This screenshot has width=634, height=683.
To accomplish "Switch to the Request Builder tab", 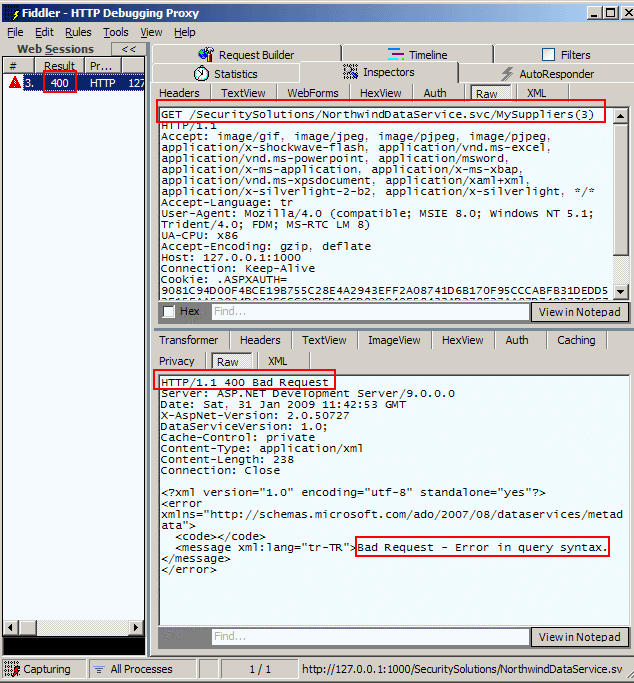I will click(246, 54).
